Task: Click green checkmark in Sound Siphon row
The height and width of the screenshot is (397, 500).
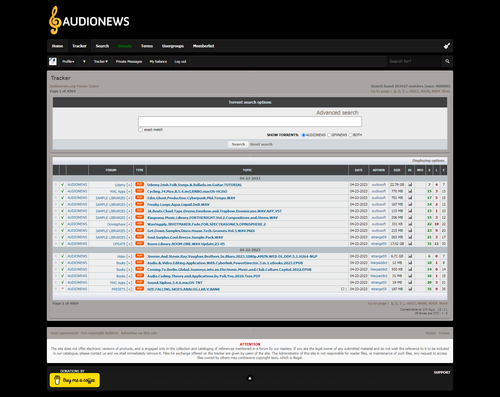Action: click(x=62, y=282)
